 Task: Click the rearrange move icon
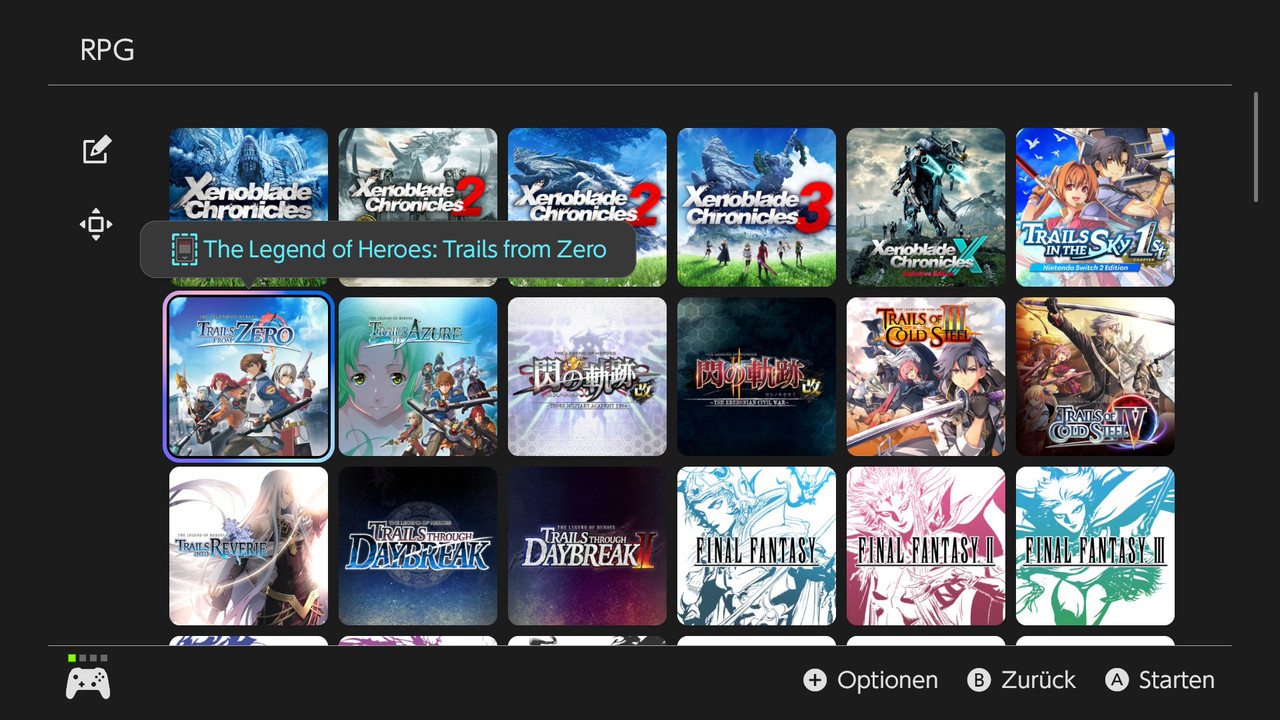pos(96,225)
